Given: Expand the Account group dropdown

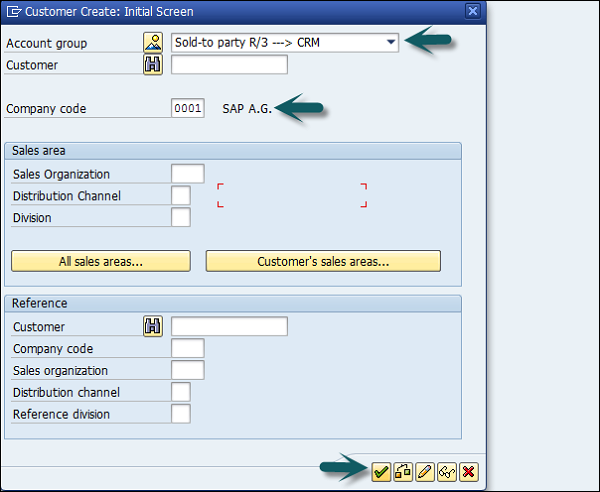Looking at the screenshot, I should pos(390,43).
